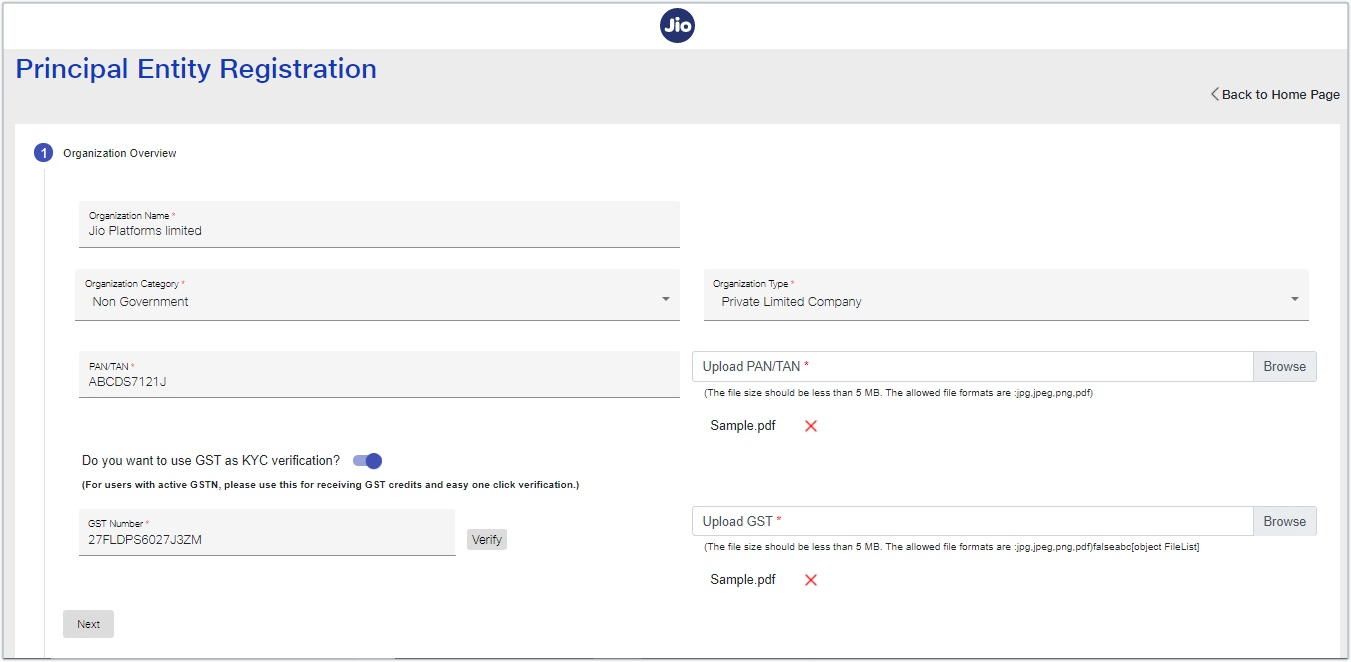1351x662 pixels.
Task: Click the PAN/TAN file size note
Action: 898,393
